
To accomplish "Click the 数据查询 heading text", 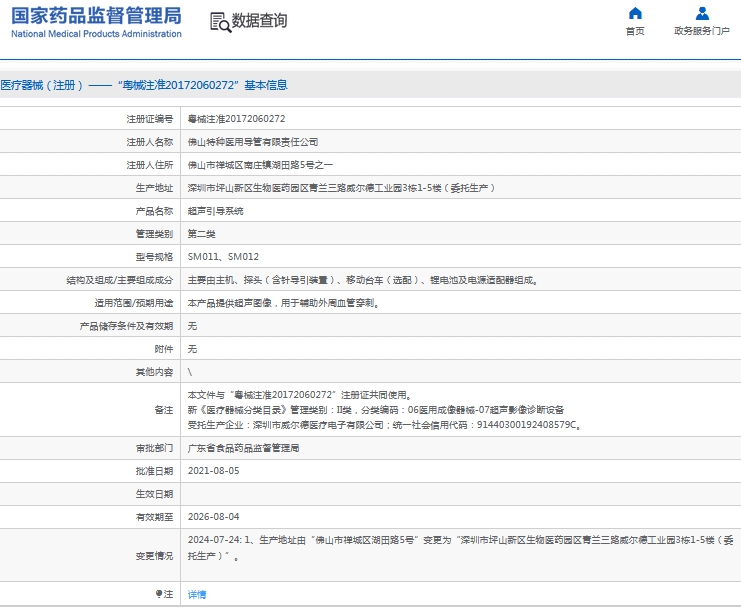I will 259,21.
